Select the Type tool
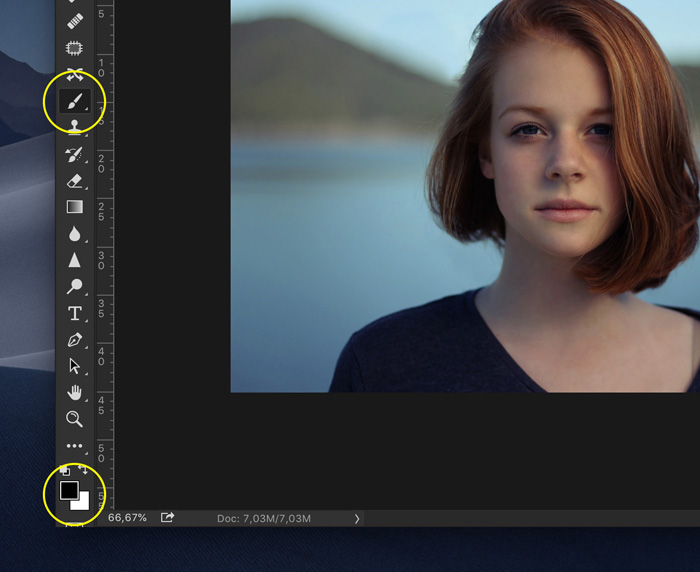This screenshot has height=572, width=700. coord(75,313)
